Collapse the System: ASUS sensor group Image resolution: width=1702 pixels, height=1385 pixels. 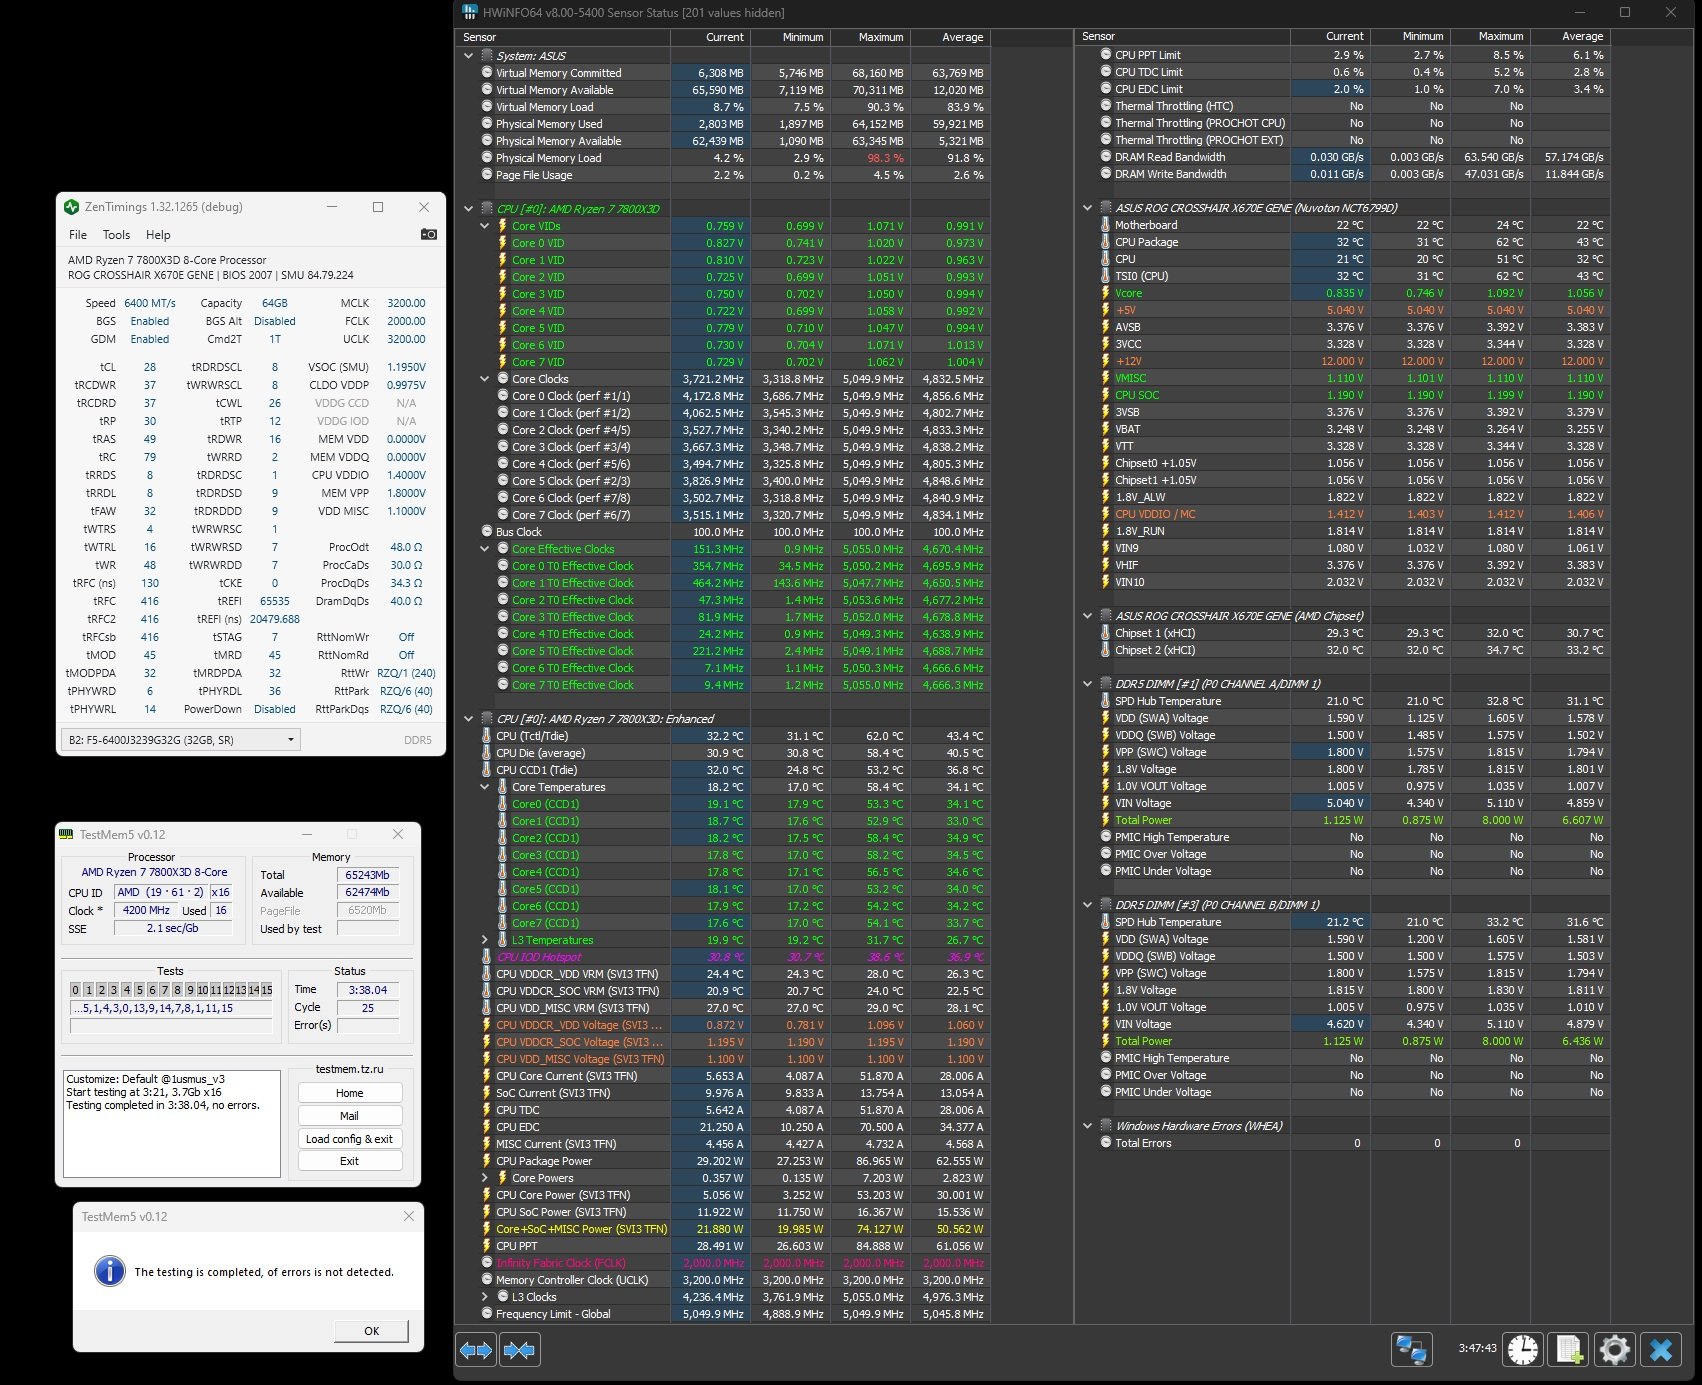click(x=468, y=56)
